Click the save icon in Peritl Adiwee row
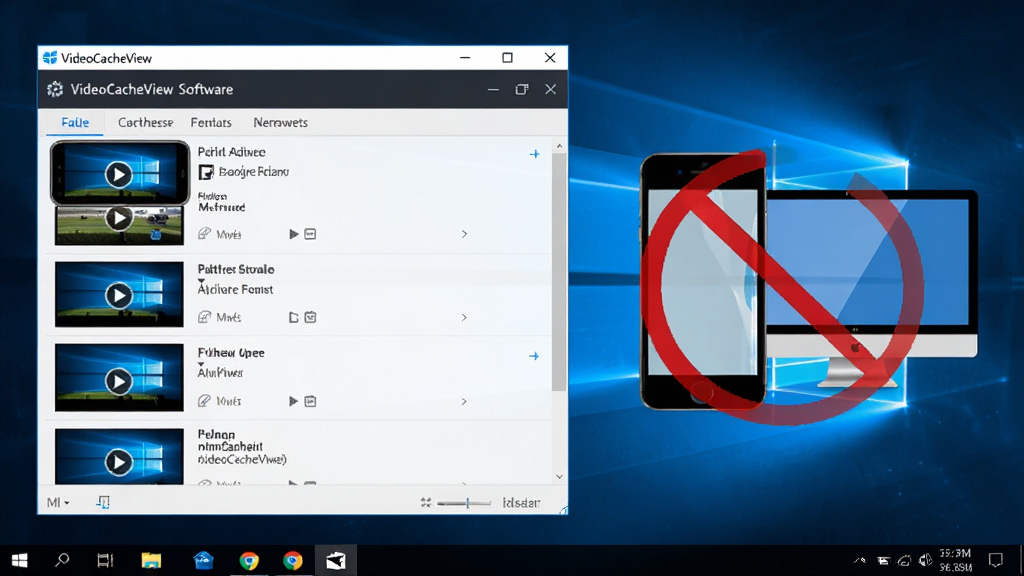This screenshot has width=1024, height=576. tap(310, 234)
